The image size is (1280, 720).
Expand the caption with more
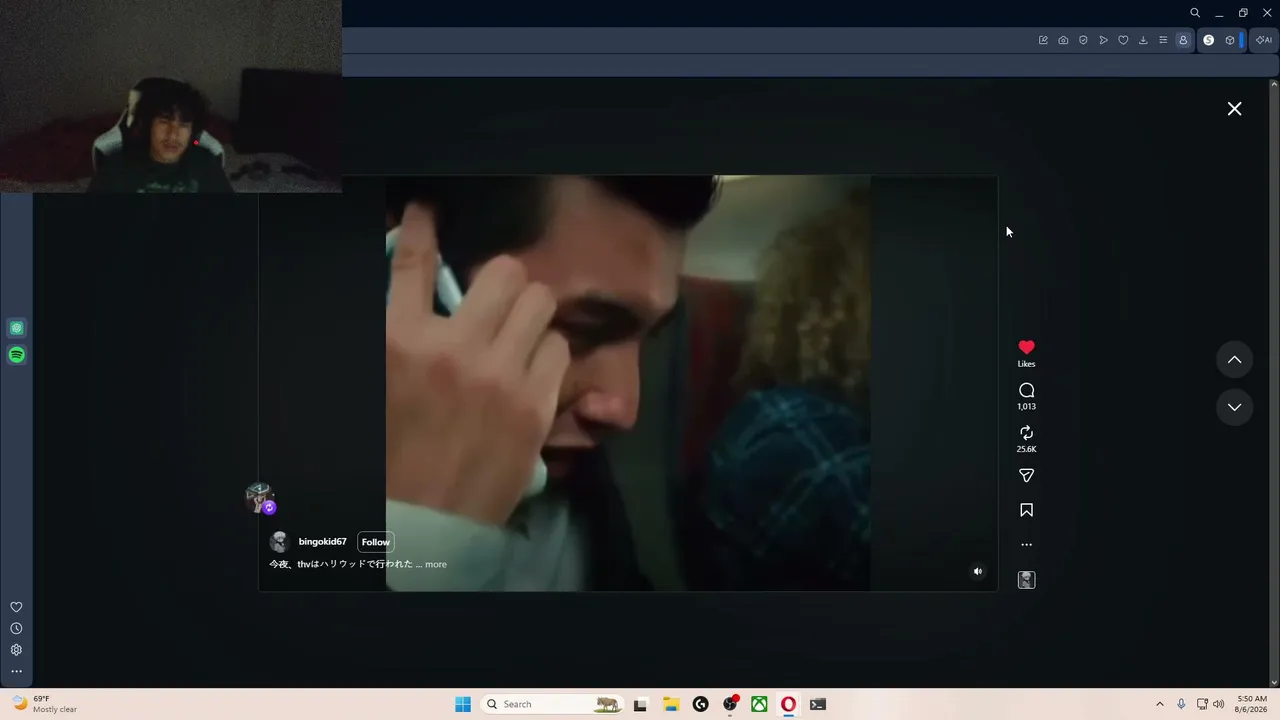(x=436, y=564)
